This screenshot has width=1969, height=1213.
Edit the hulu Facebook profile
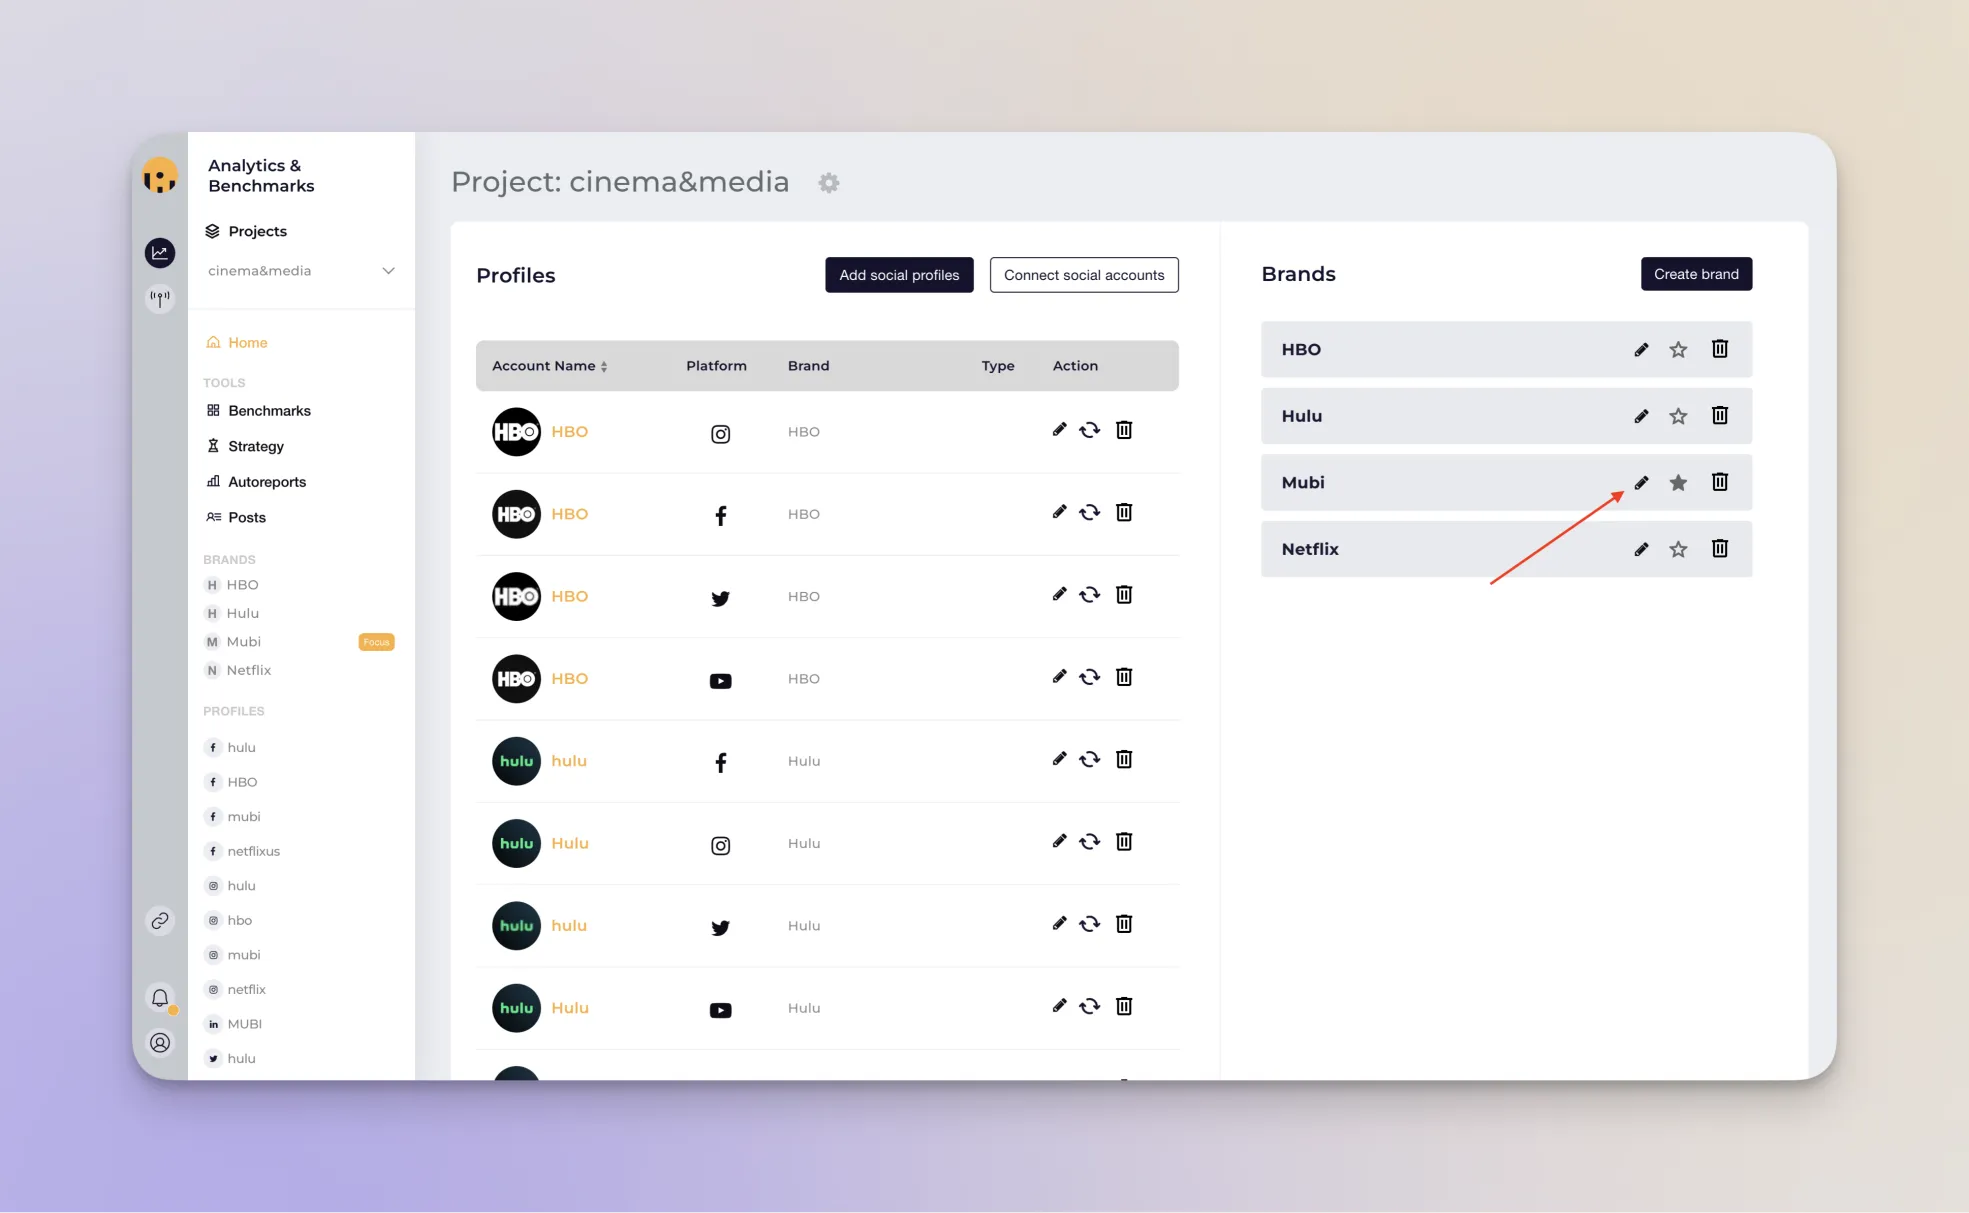coord(1059,759)
